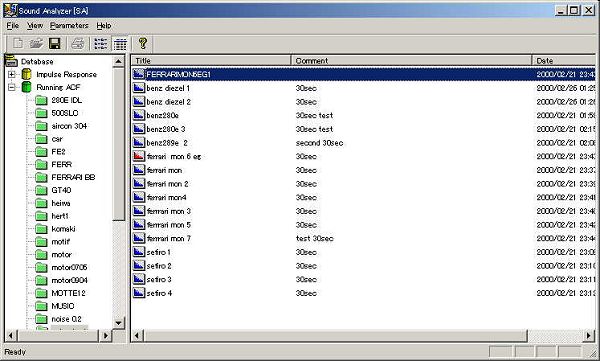This screenshot has height=361, width=600.
Task: Click the Save floppy disk icon
Action: [x=55, y=43]
